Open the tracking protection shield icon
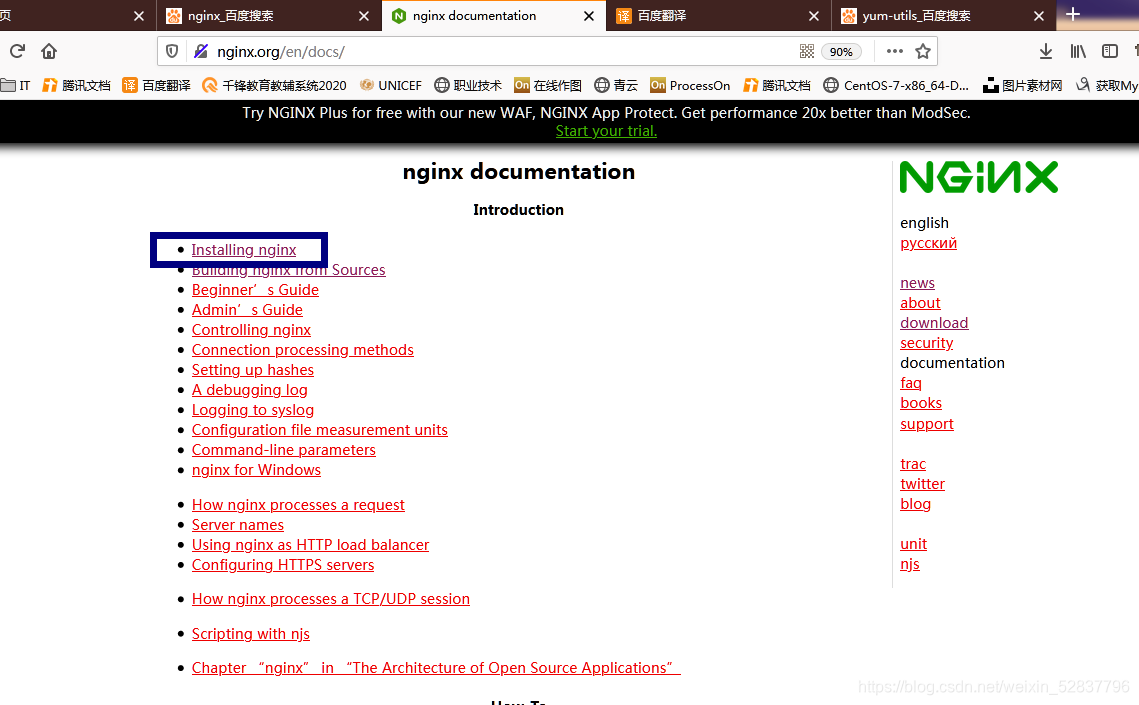1139x705 pixels. pyautogui.click(x=172, y=51)
